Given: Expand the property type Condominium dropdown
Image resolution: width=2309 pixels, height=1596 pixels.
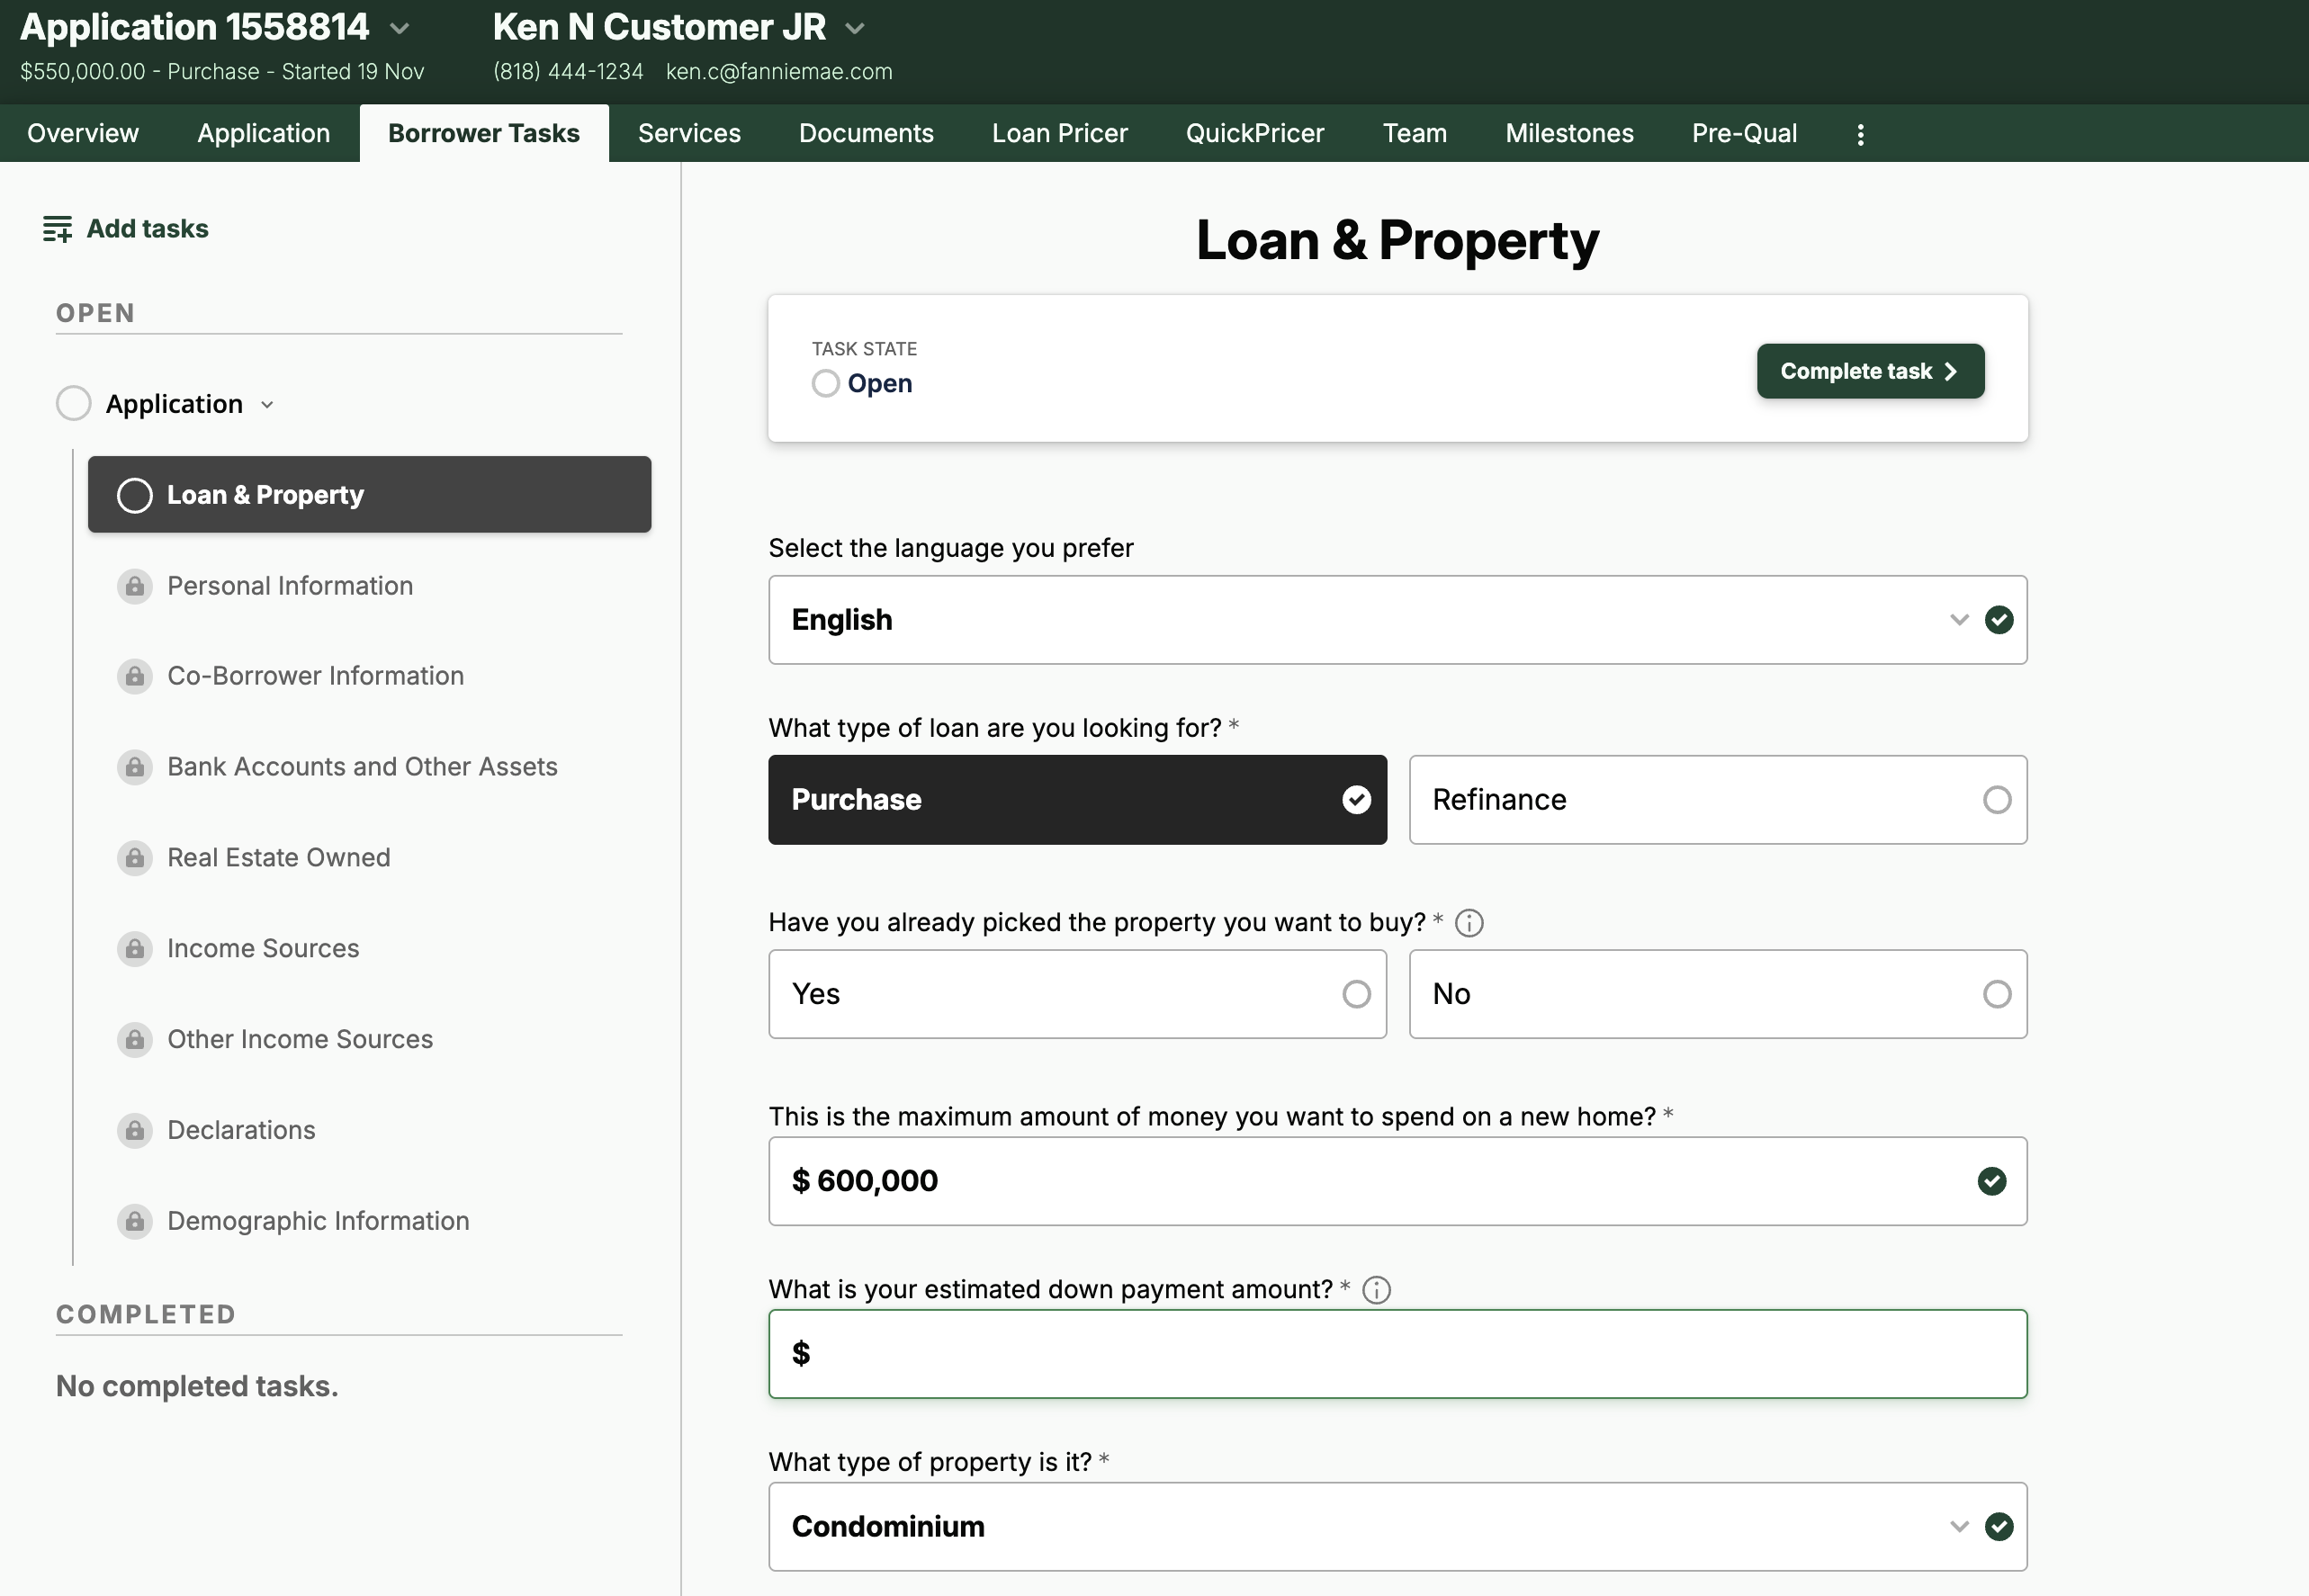Looking at the screenshot, I should click(1396, 1526).
